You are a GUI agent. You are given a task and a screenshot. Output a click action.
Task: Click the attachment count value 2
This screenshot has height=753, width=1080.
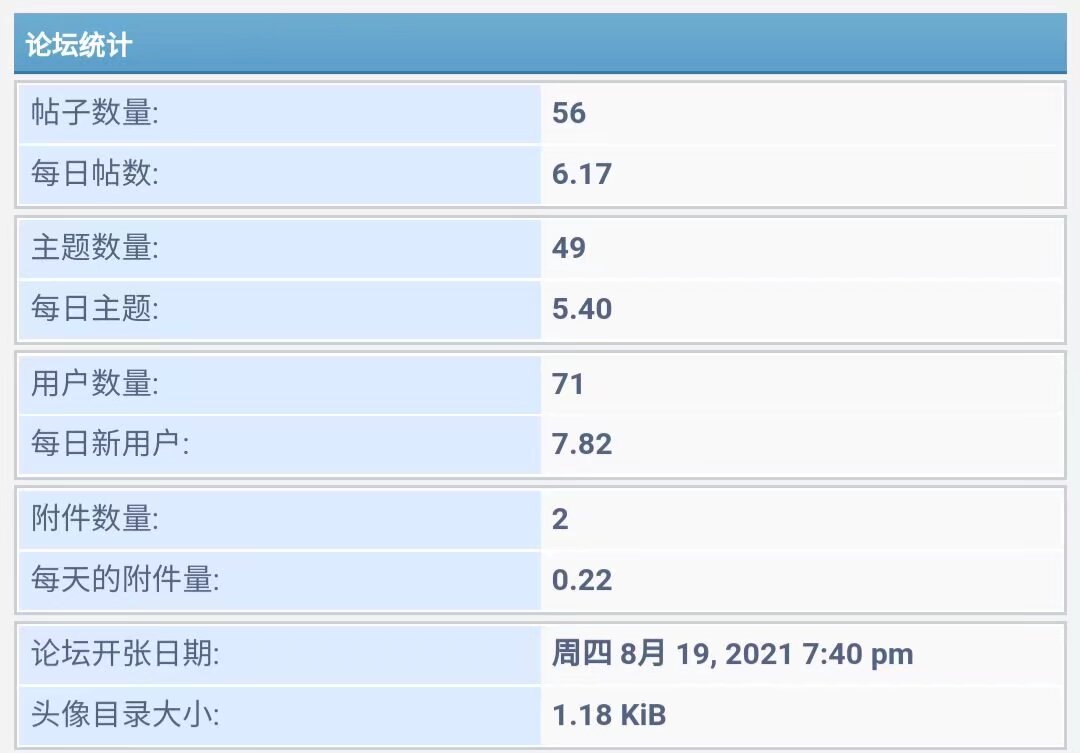coord(560,519)
